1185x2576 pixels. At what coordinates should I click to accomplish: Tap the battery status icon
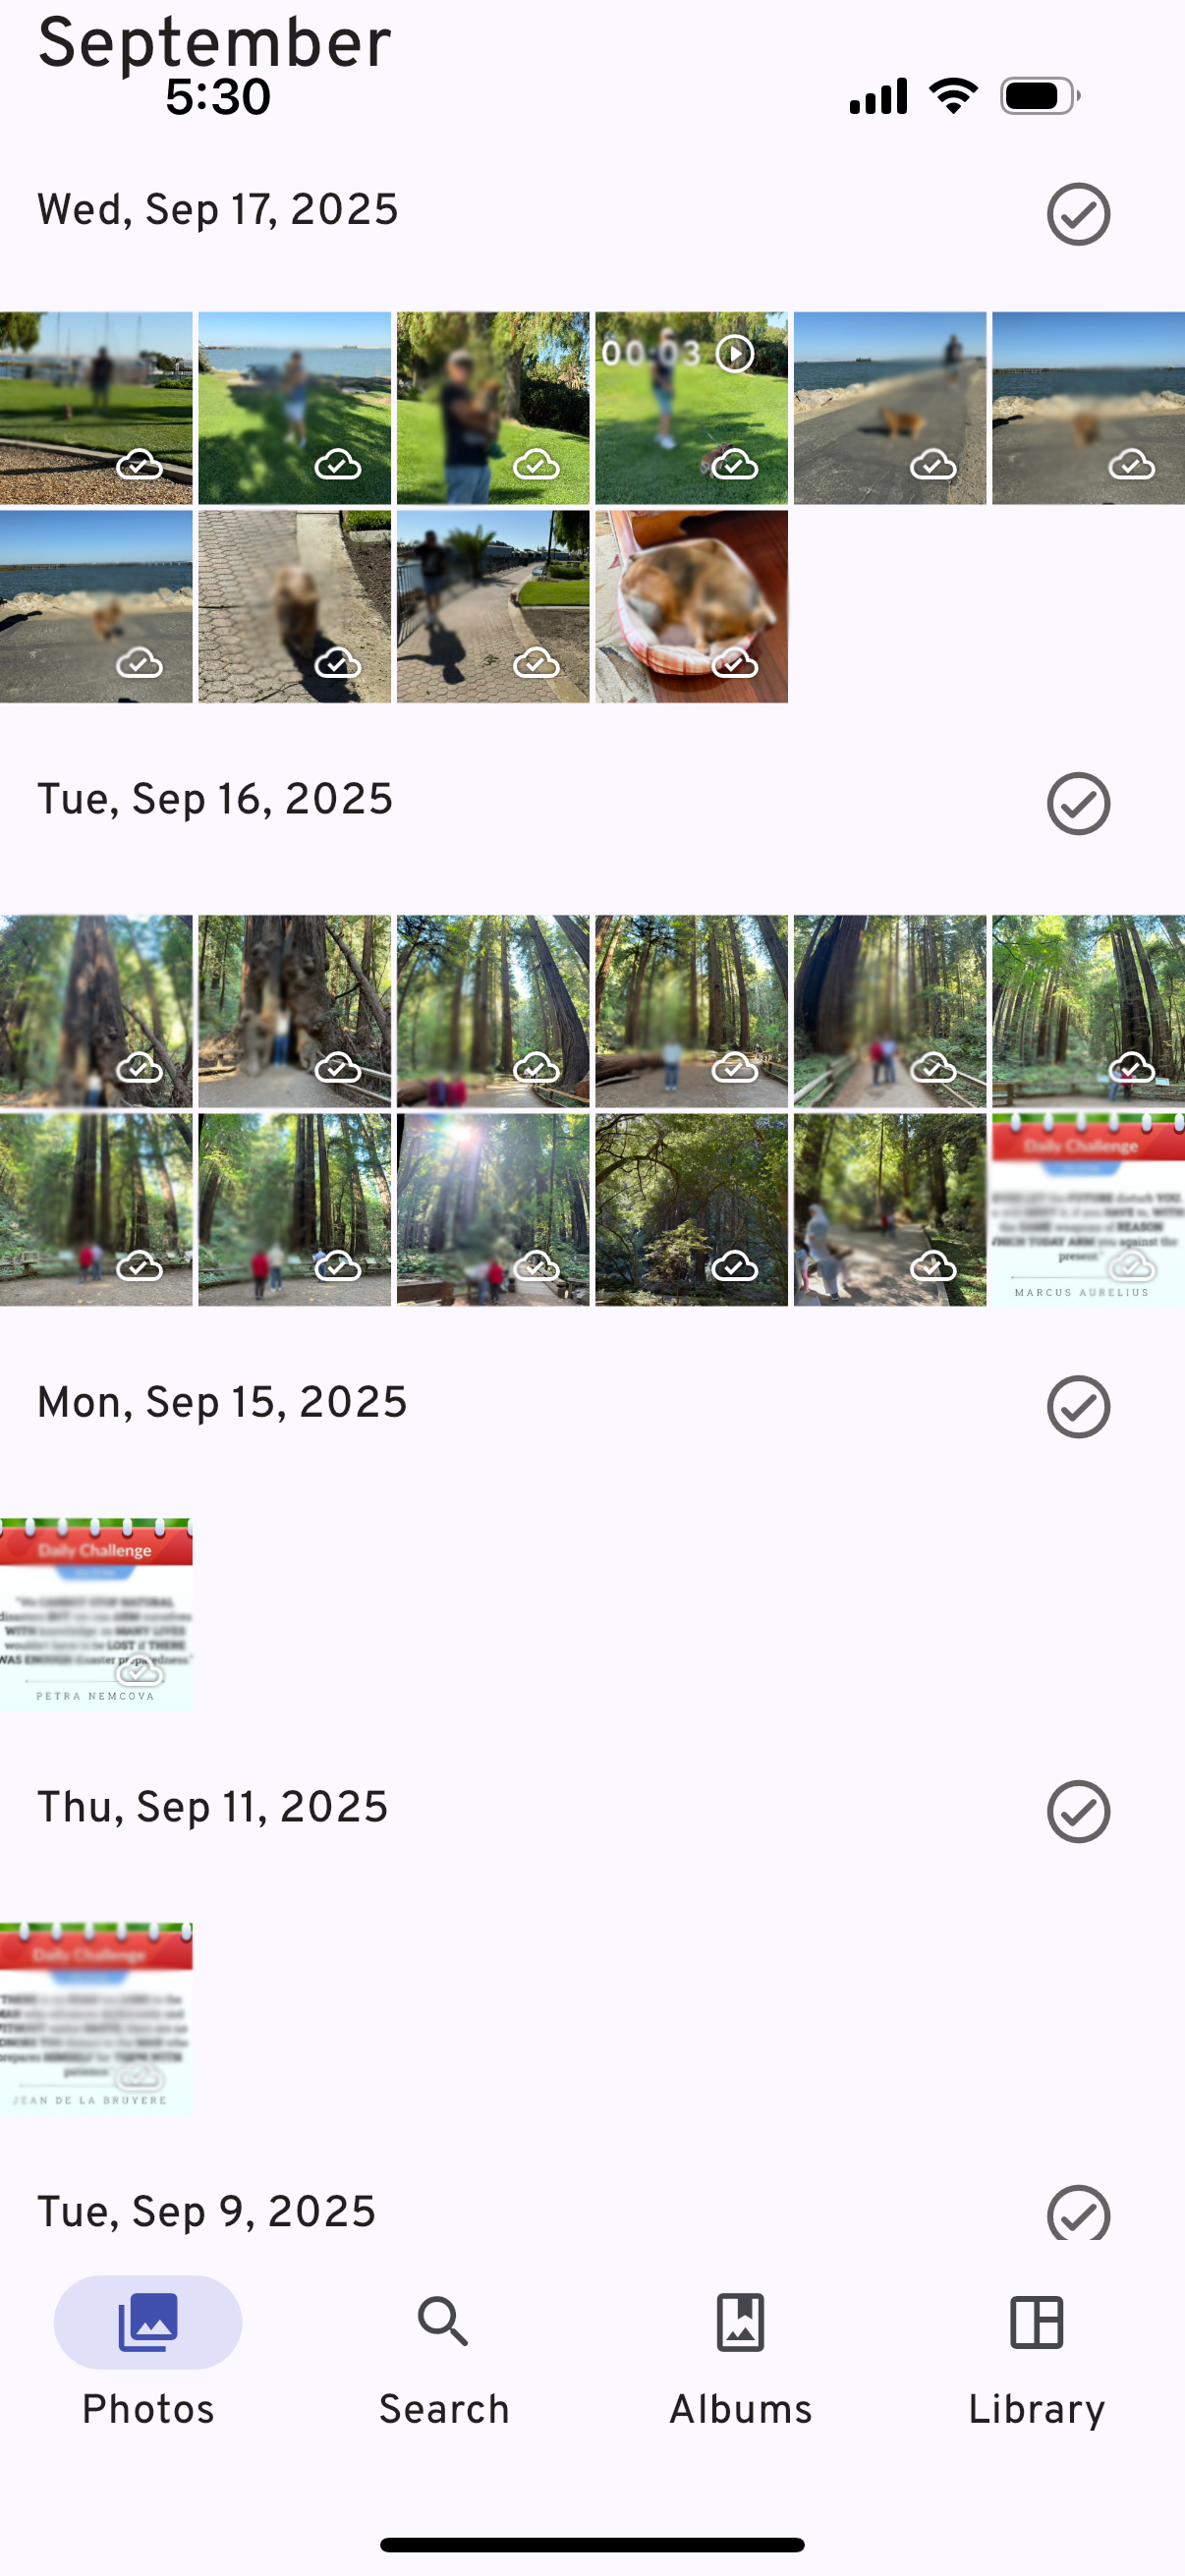coord(1040,96)
